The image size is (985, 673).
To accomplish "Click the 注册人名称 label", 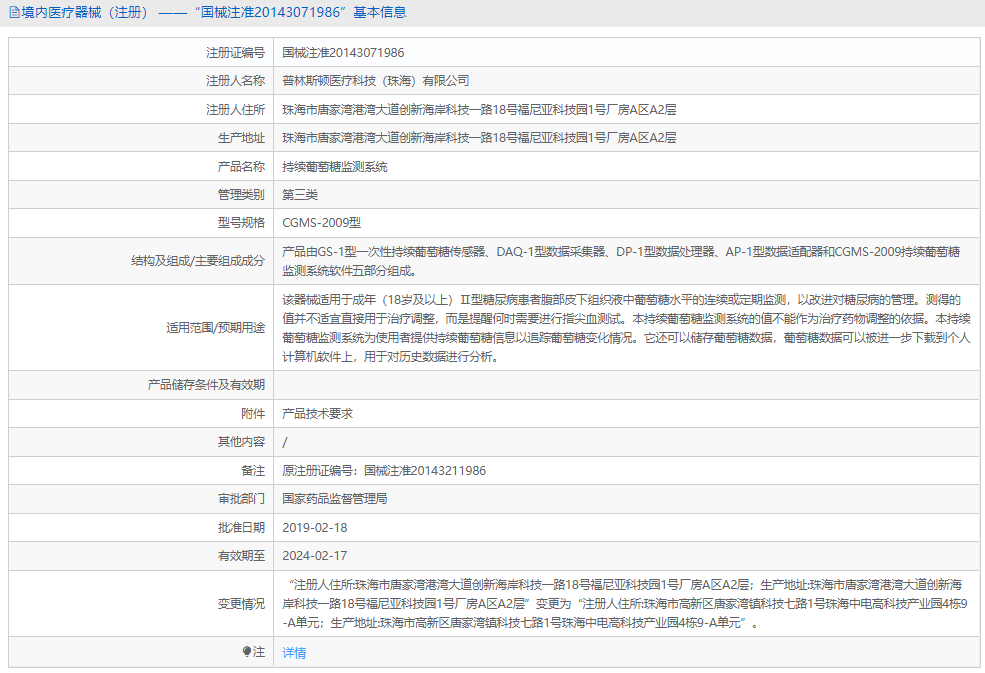I will click(x=236, y=81).
